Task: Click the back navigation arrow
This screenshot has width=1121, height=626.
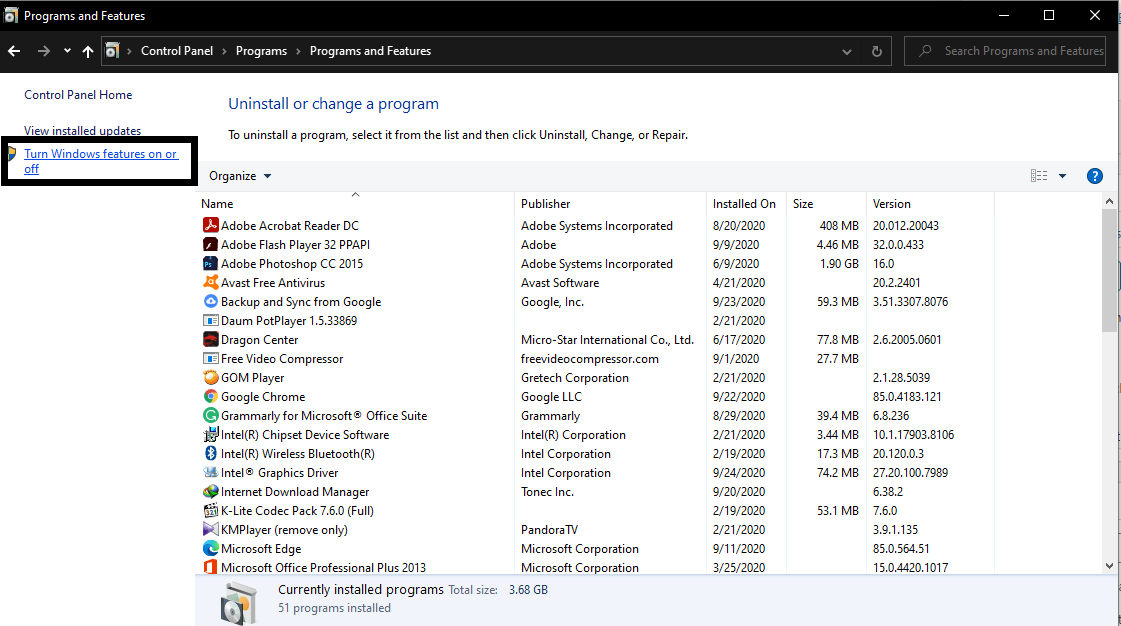Action: 13,51
